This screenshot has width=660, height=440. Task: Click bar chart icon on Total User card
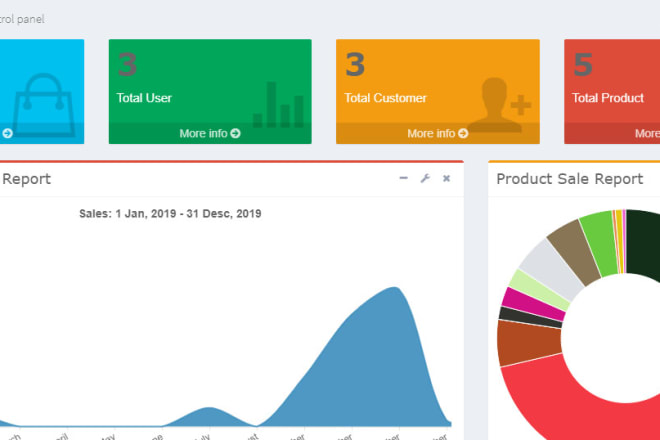[278, 105]
